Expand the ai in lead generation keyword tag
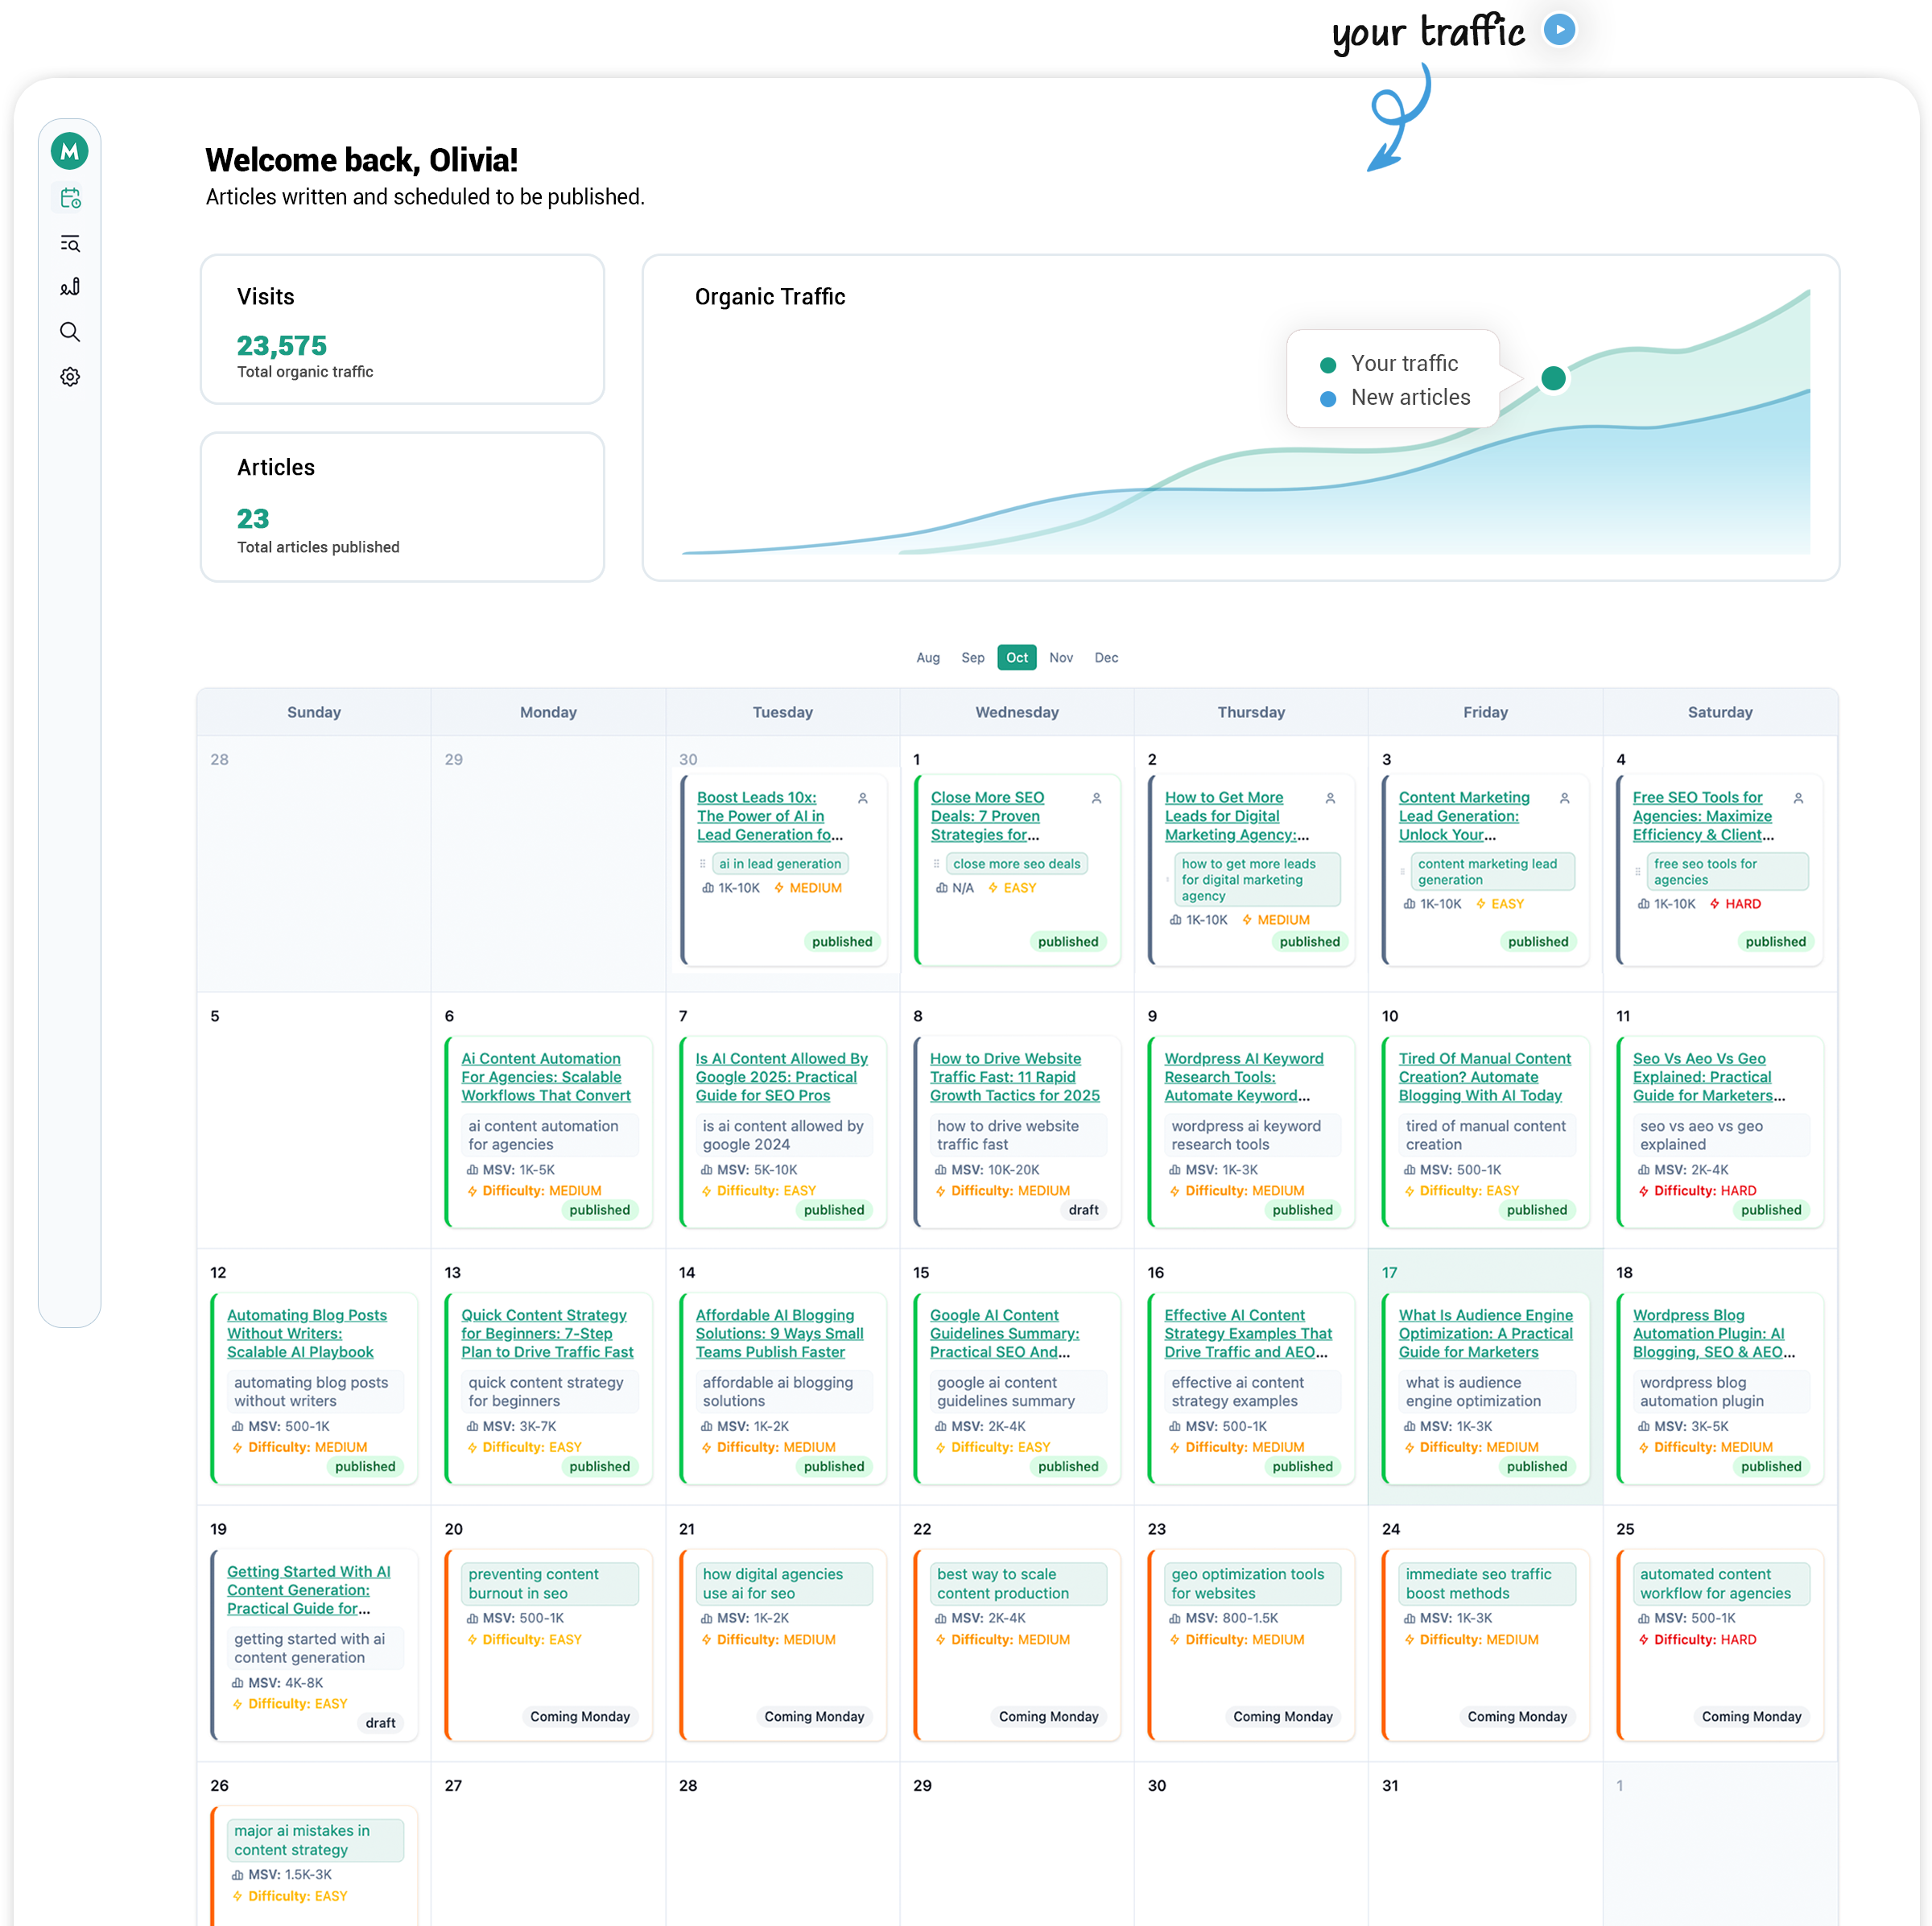 point(780,864)
